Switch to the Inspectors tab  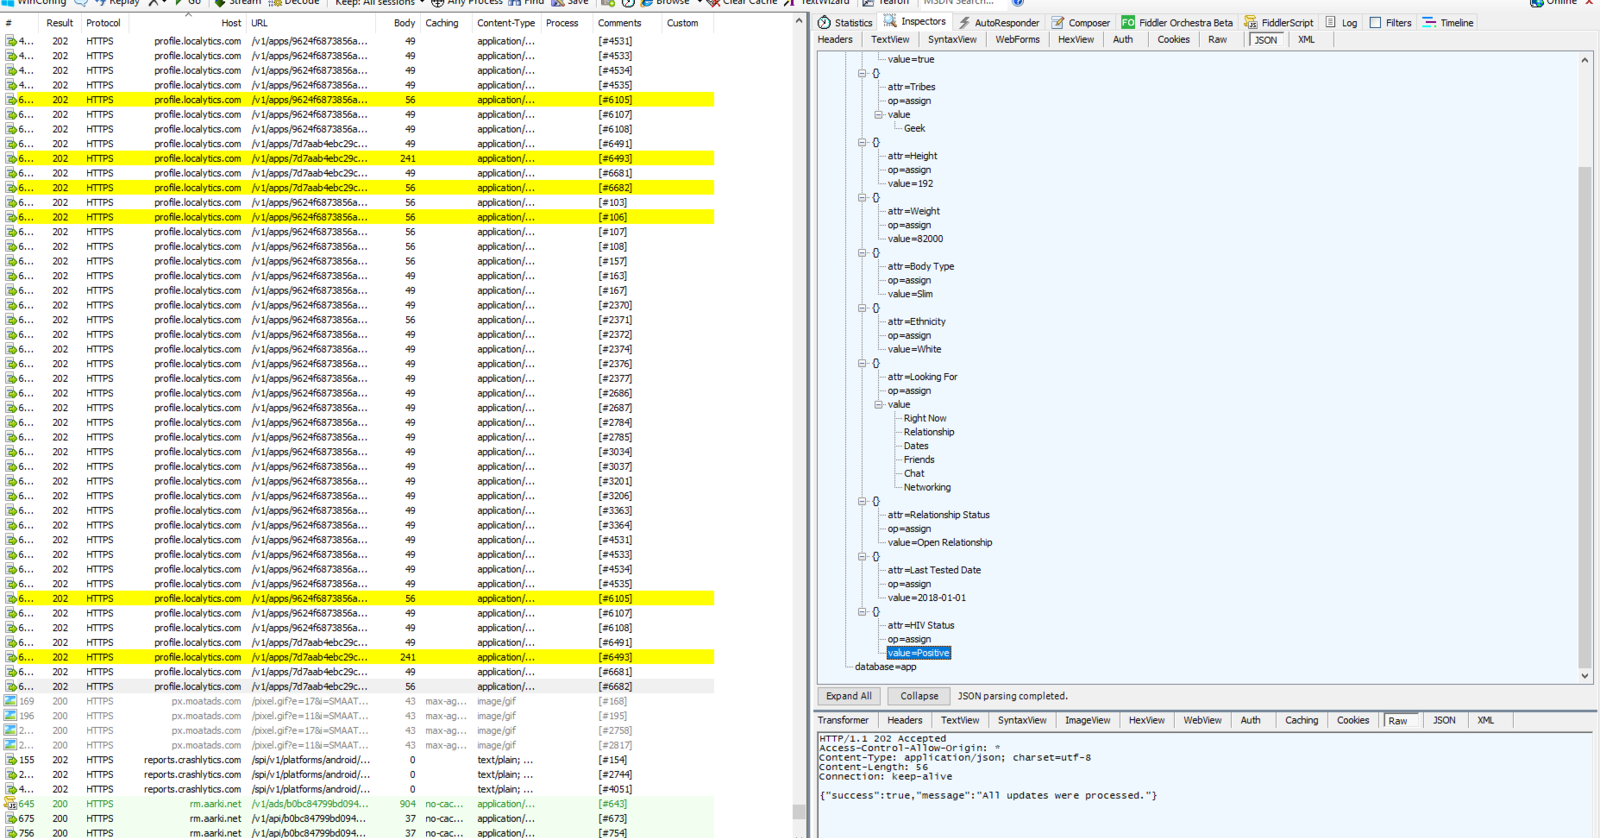(x=915, y=21)
